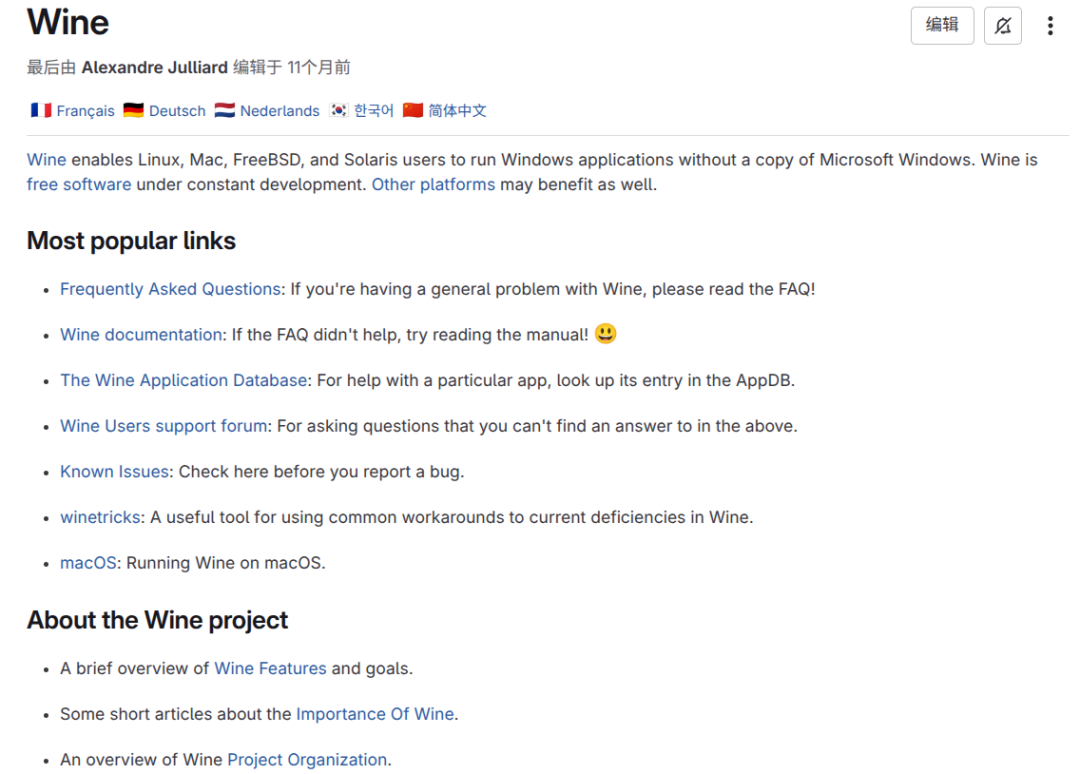This screenshot has width=1080, height=774.
Task: Click the Most popular links heading
Action: [x=131, y=241]
